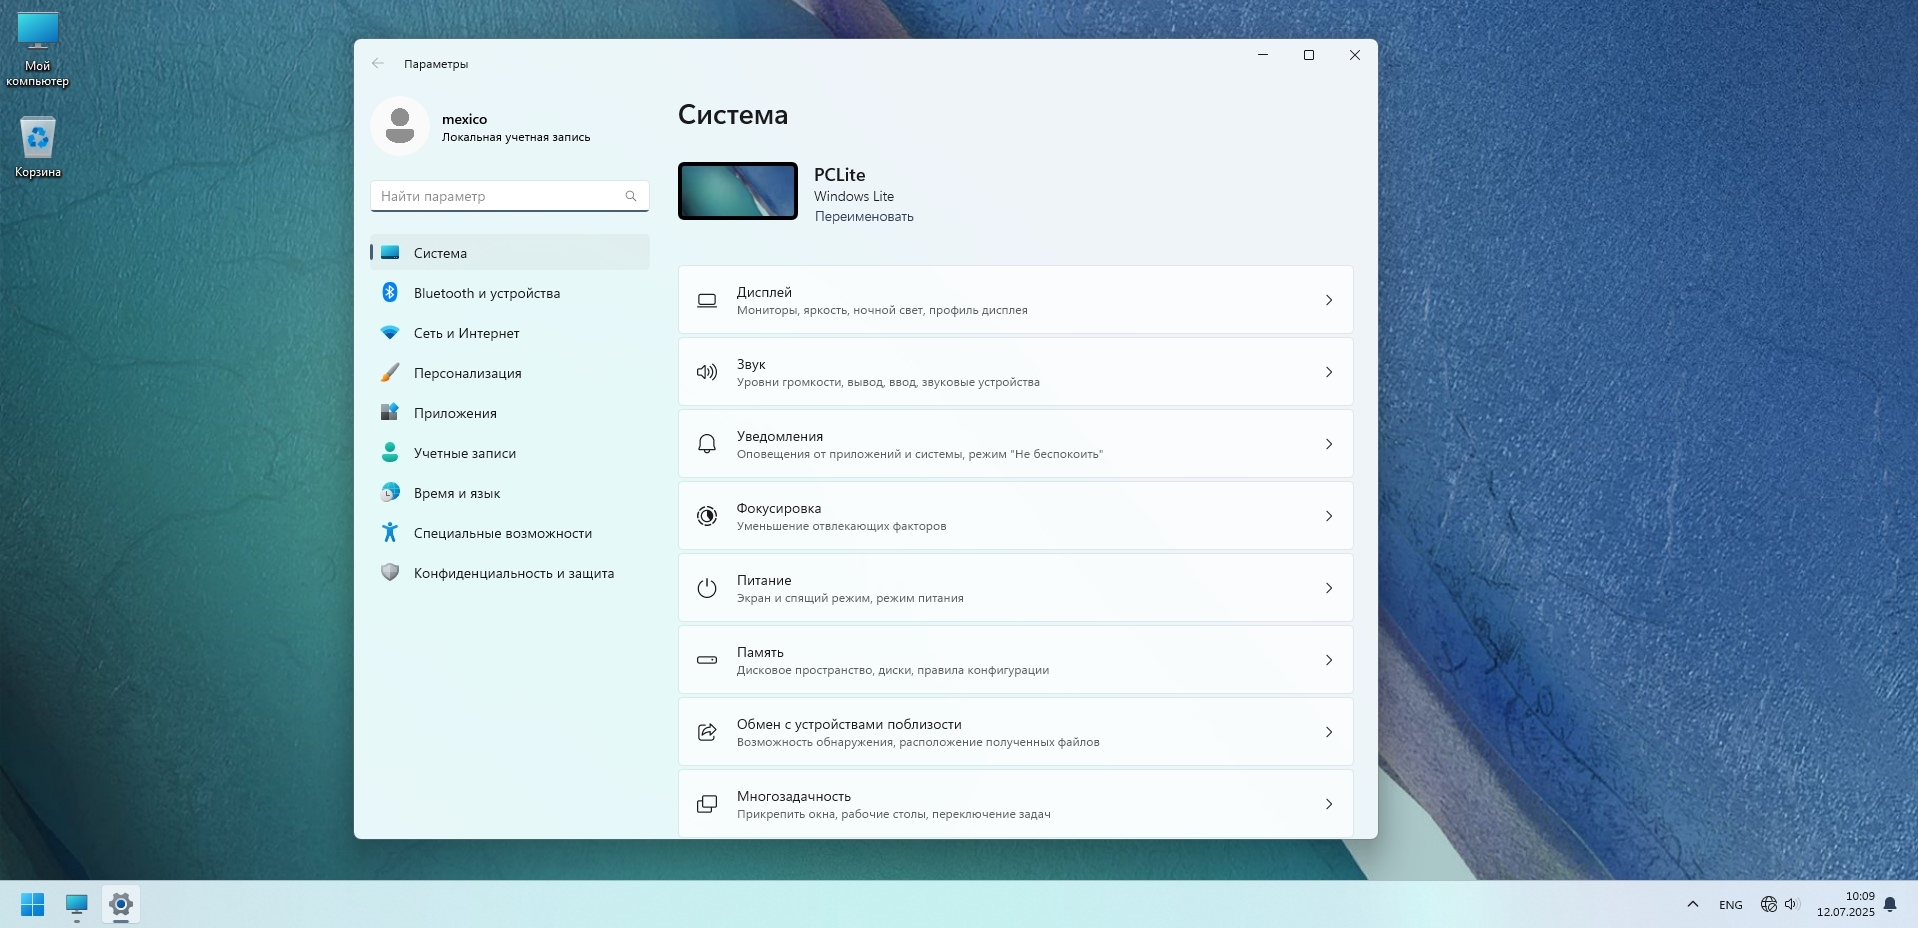Open Конфиденциальность и защита label
The width and height of the screenshot is (1918, 928).
[x=514, y=573]
